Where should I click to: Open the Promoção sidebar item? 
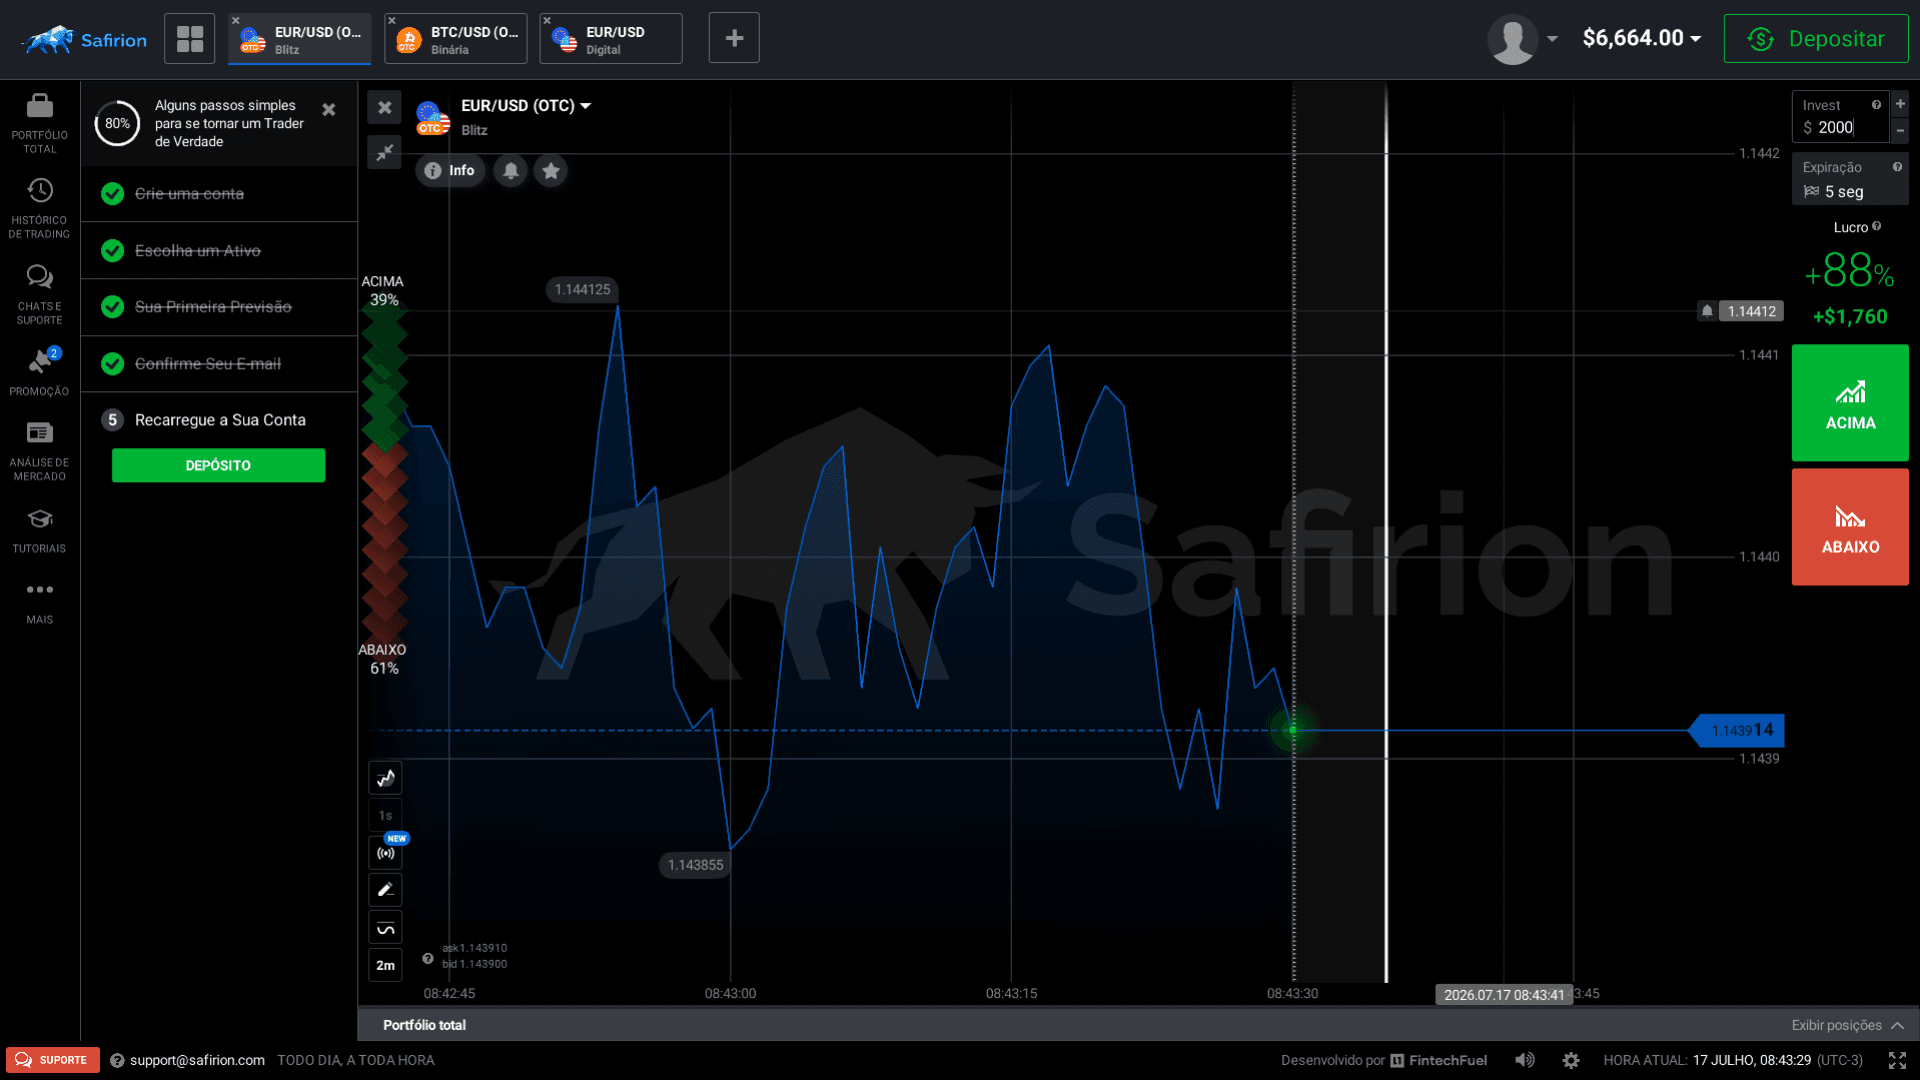[x=40, y=371]
